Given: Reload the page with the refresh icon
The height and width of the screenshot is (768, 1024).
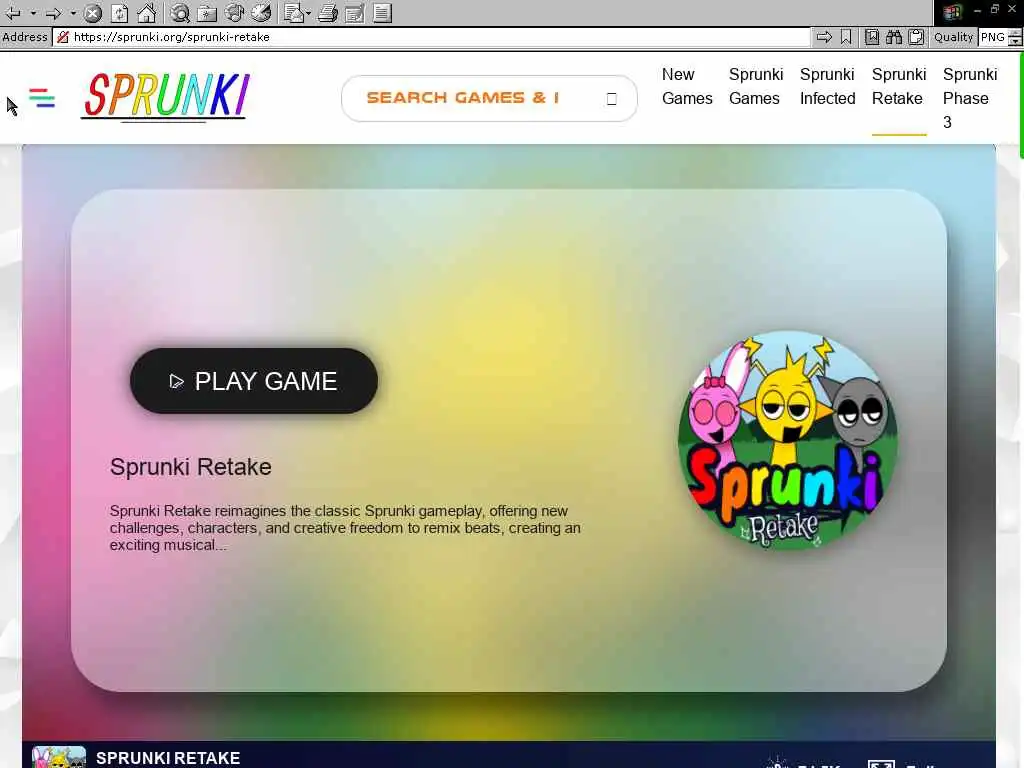Looking at the screenshot, I should coord(120,12).
